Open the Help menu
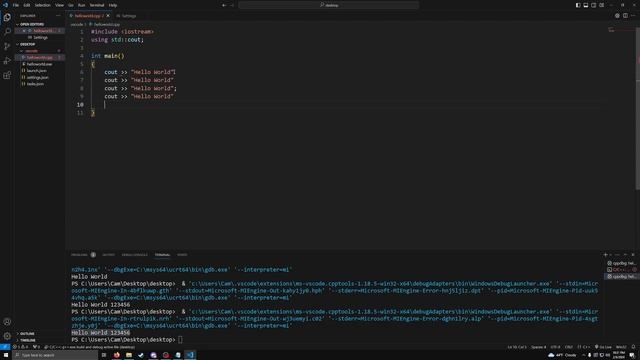This screenshot has width=640, height=360. [113, 5]
